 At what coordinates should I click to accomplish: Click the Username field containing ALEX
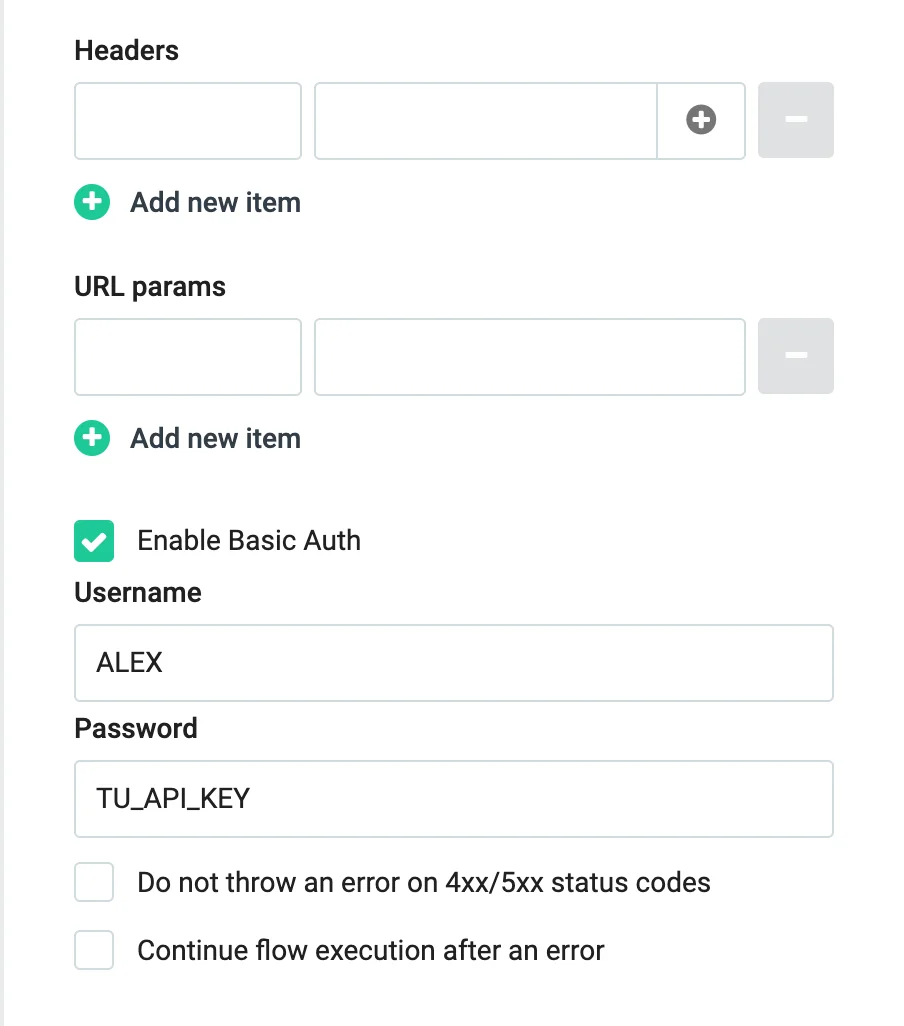453,663
